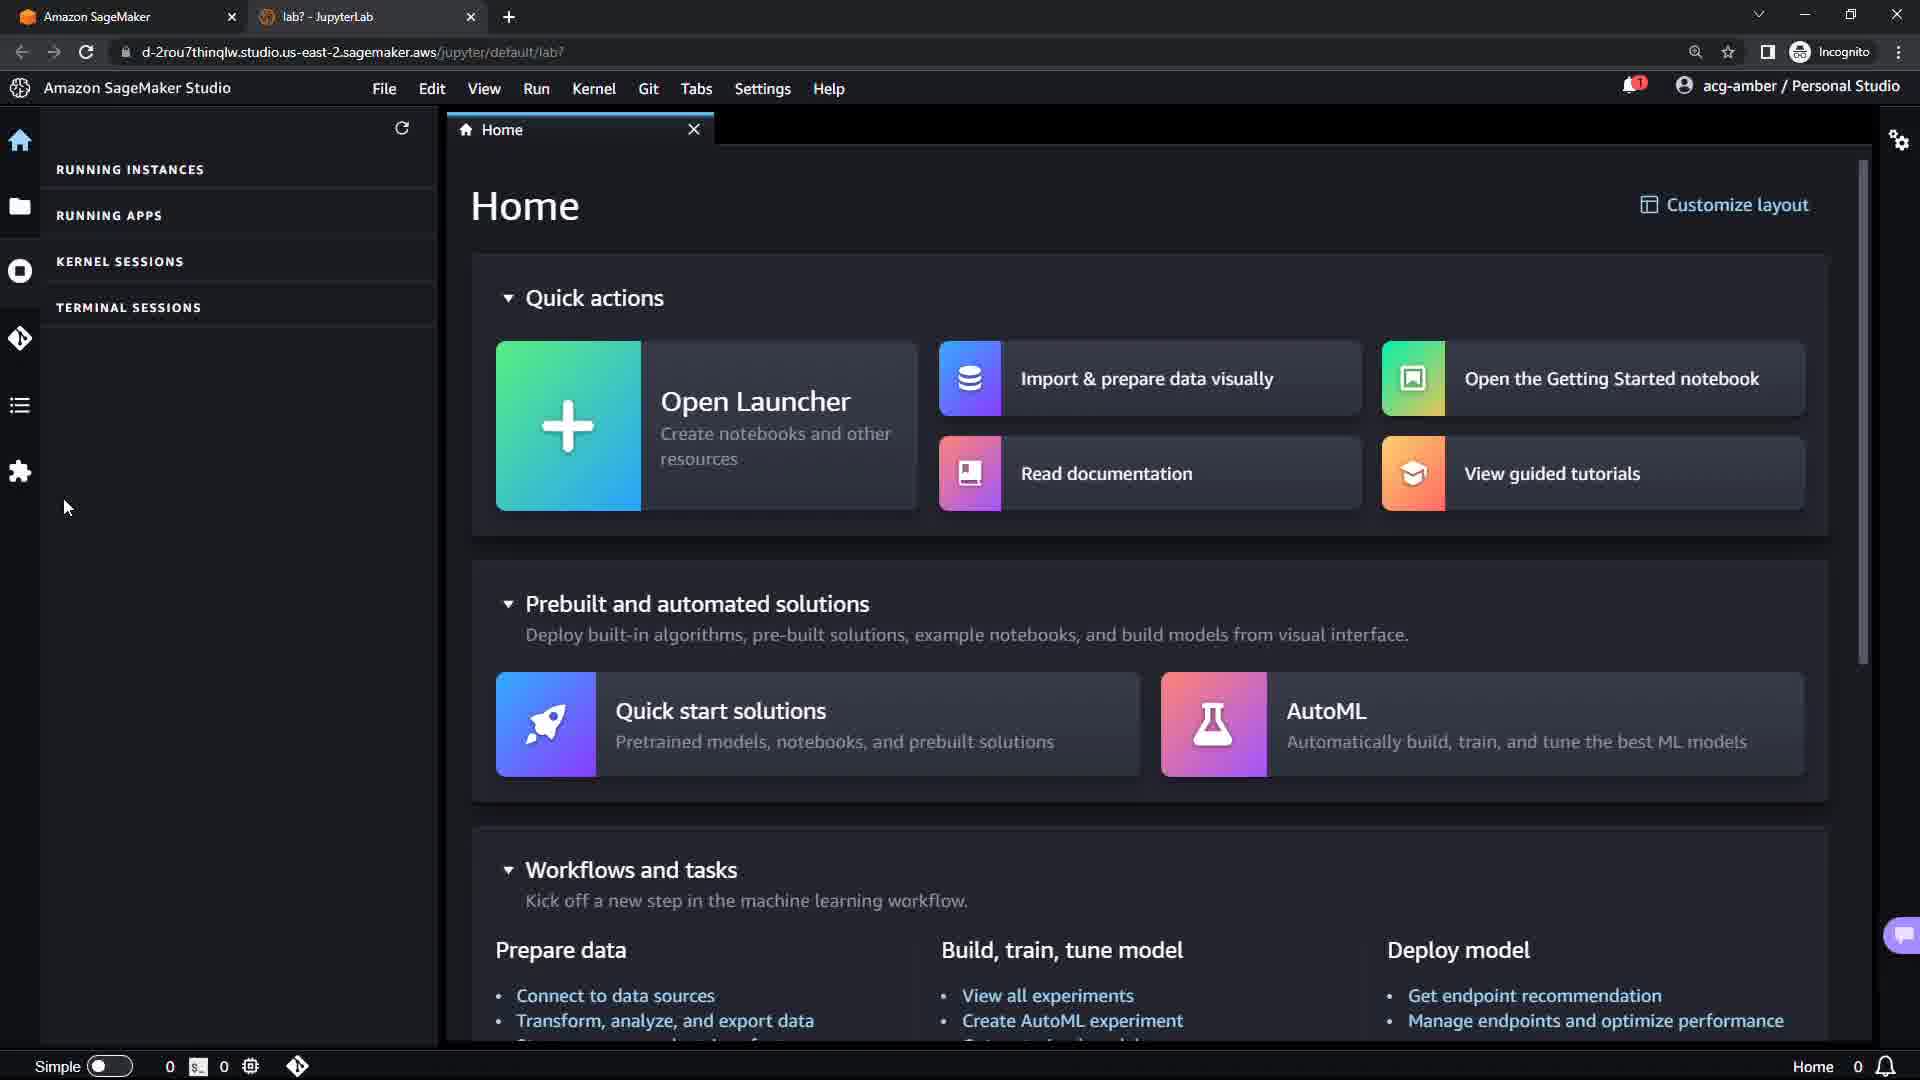Open the Extension Manager puzzle icon
Screen dimensions: 1920x1080
coord(20,471)
